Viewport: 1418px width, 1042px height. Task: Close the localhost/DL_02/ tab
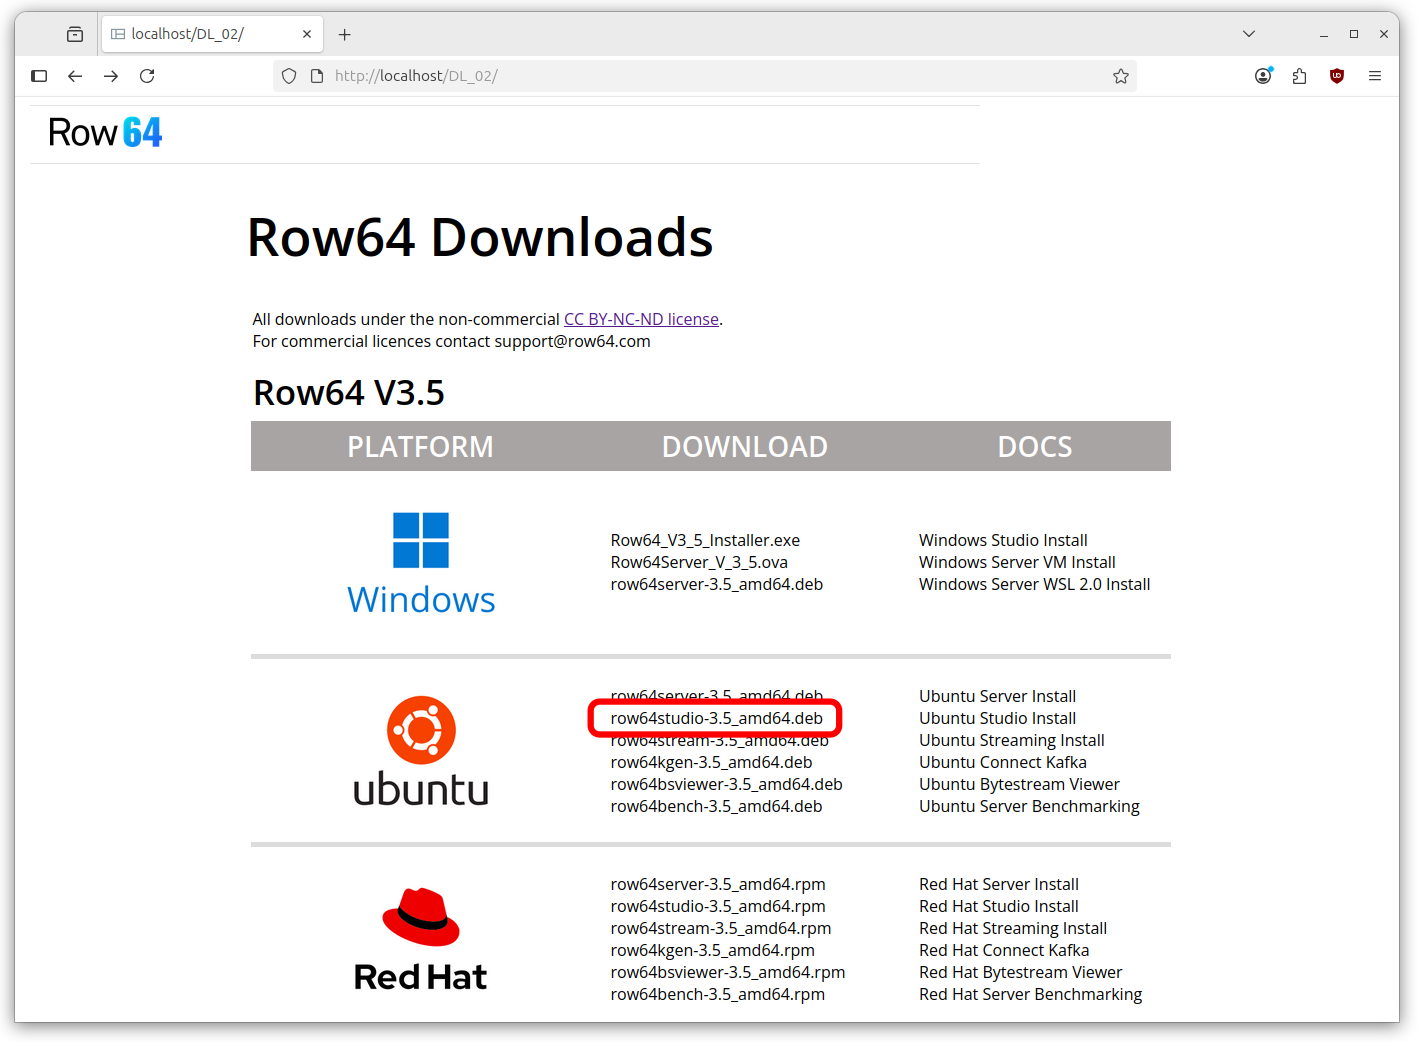tap(307, 34)
